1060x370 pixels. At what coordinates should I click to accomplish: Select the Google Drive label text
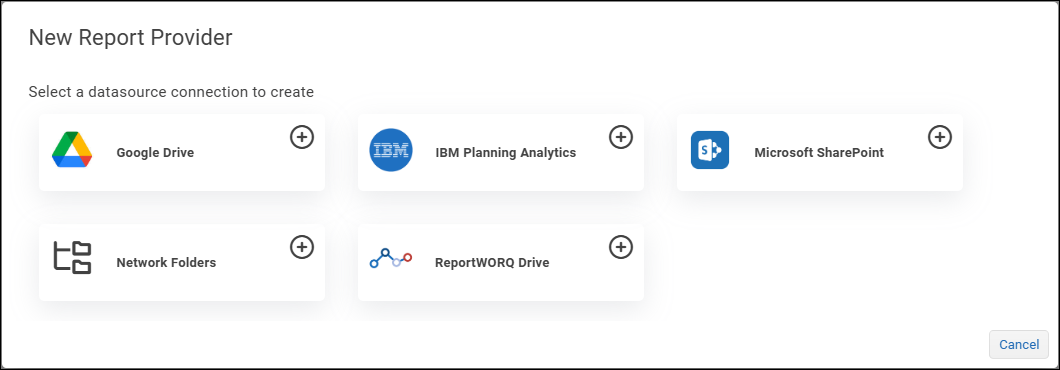click(x=155, y=153)
